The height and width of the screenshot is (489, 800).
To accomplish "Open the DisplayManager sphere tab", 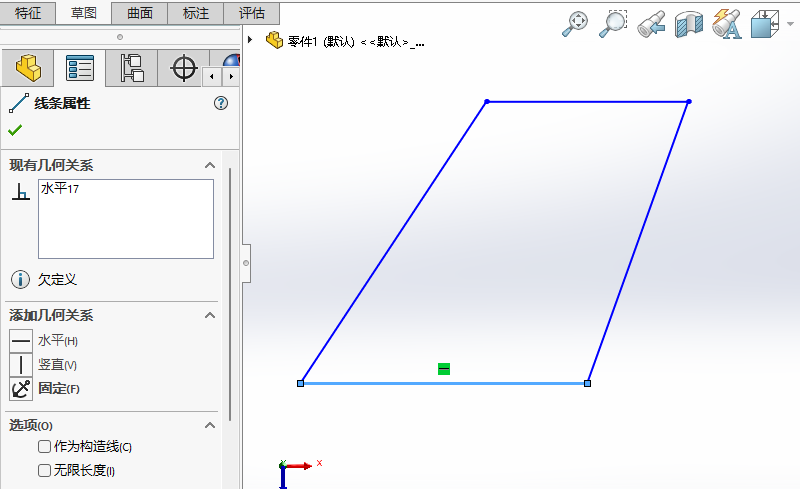I will 231,60.
